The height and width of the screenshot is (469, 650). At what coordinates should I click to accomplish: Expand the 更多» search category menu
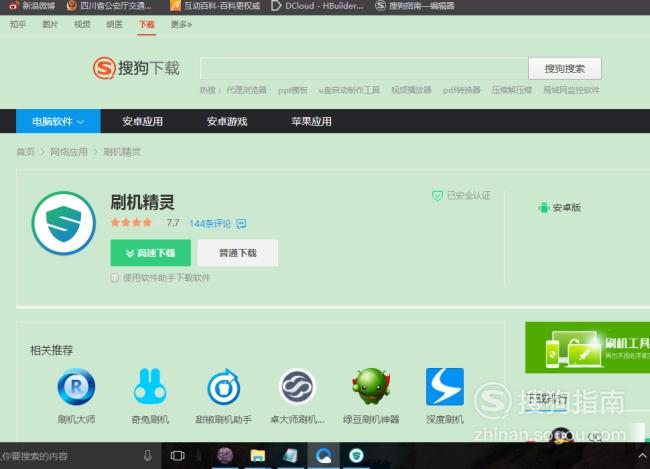point(181,24)
